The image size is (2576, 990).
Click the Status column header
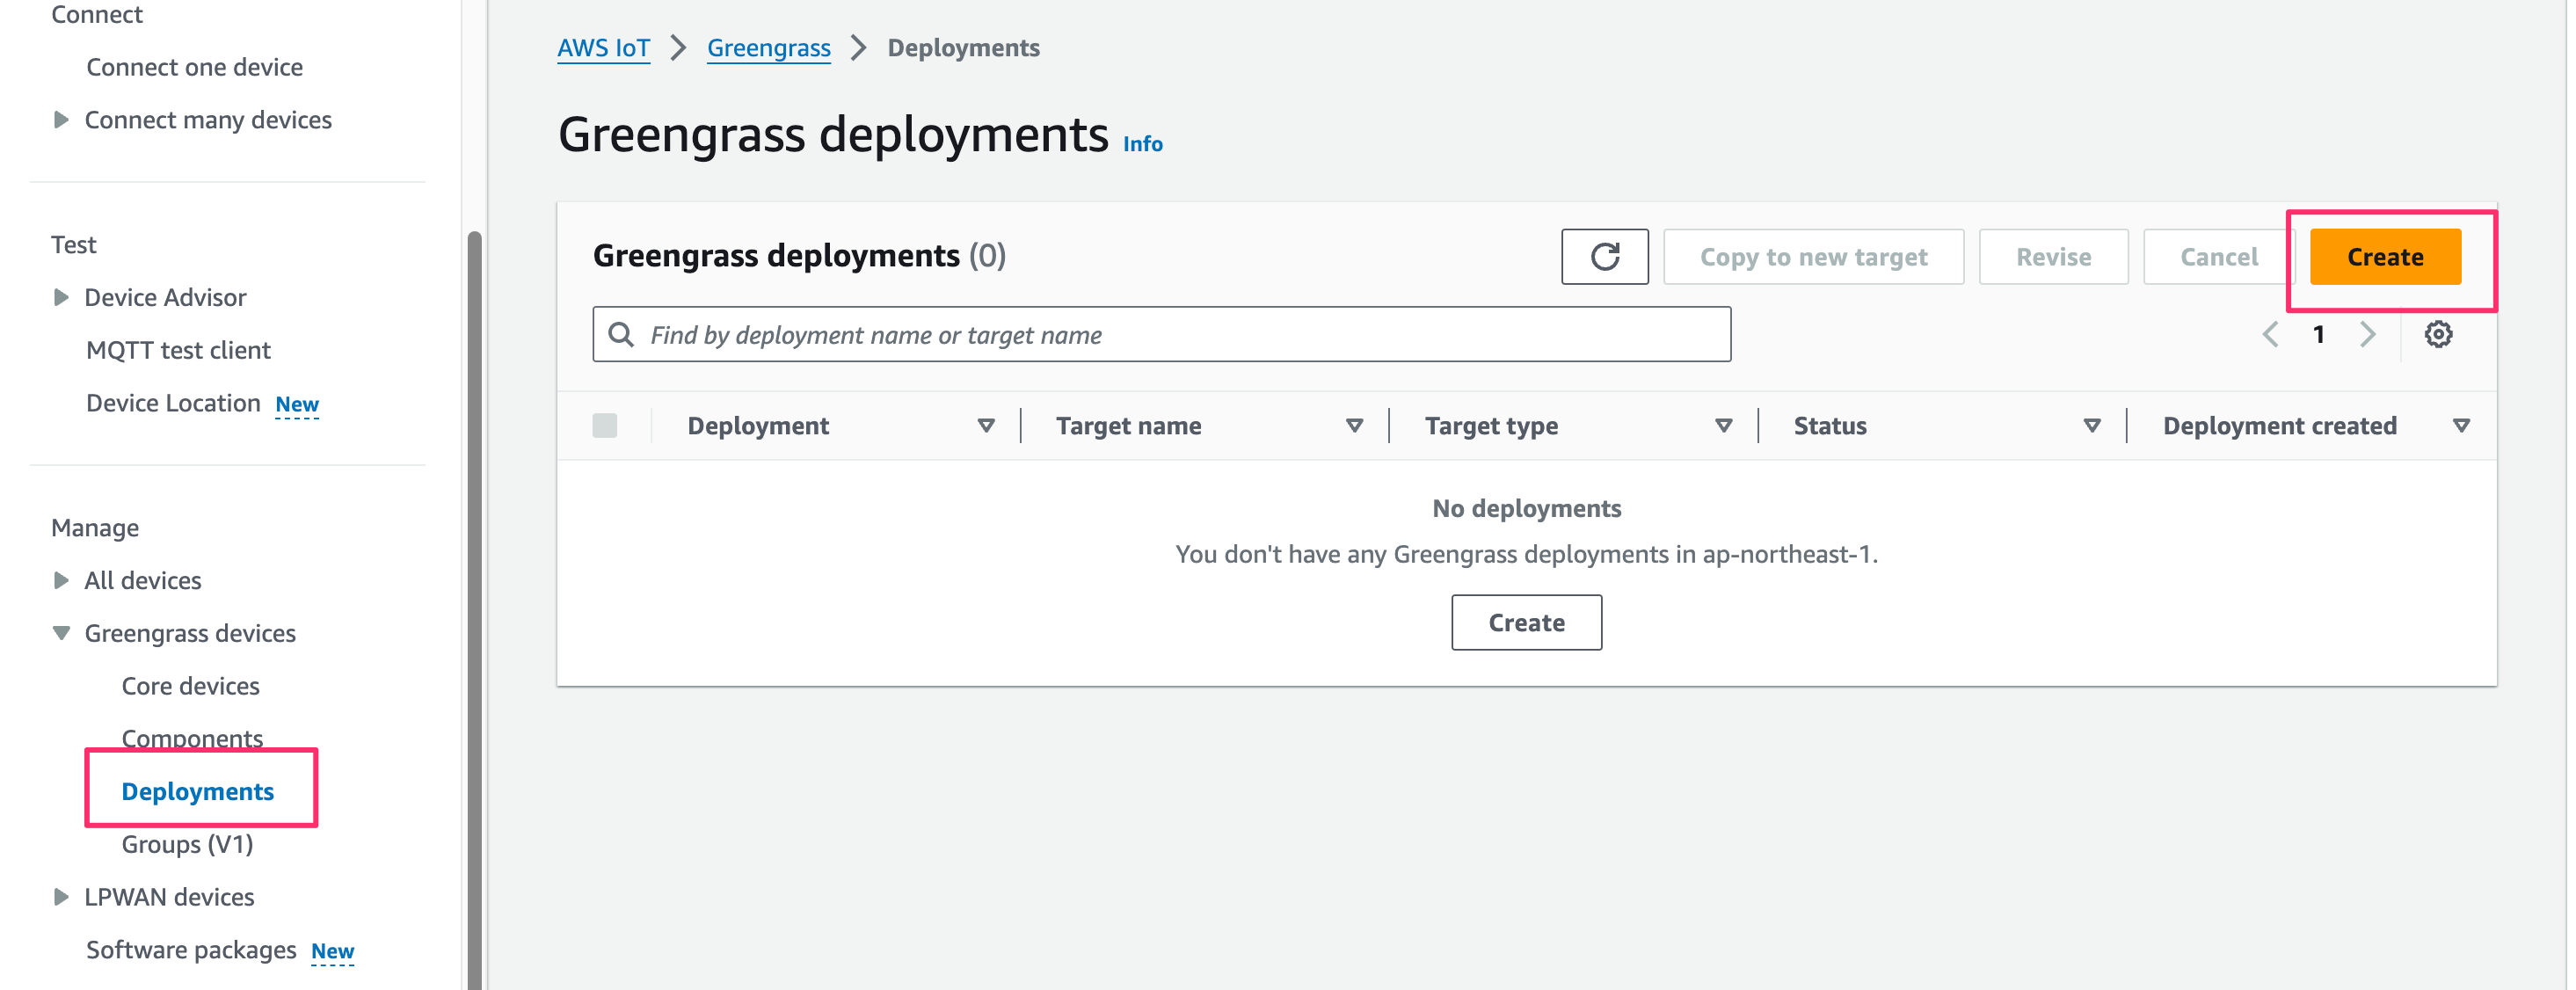[x=1829, y=426]
